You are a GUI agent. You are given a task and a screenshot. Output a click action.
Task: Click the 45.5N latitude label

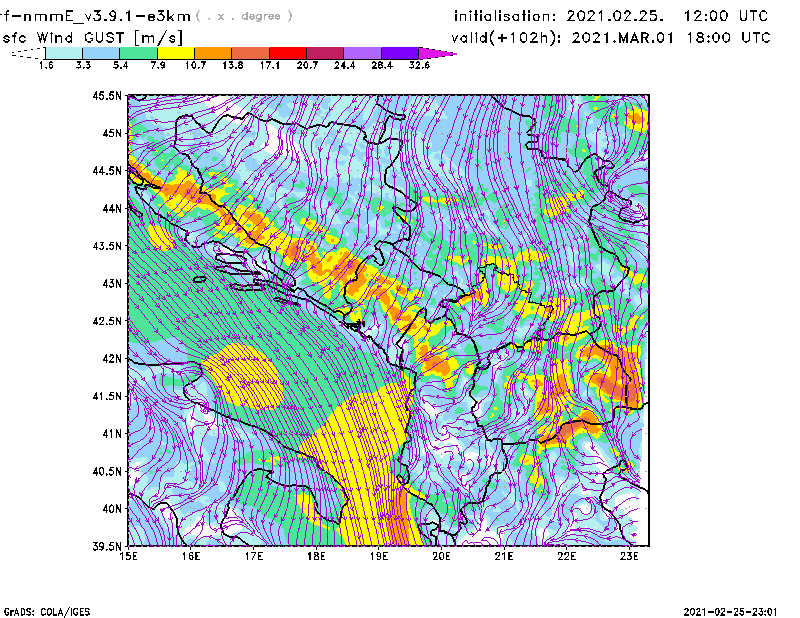point(107,95)
